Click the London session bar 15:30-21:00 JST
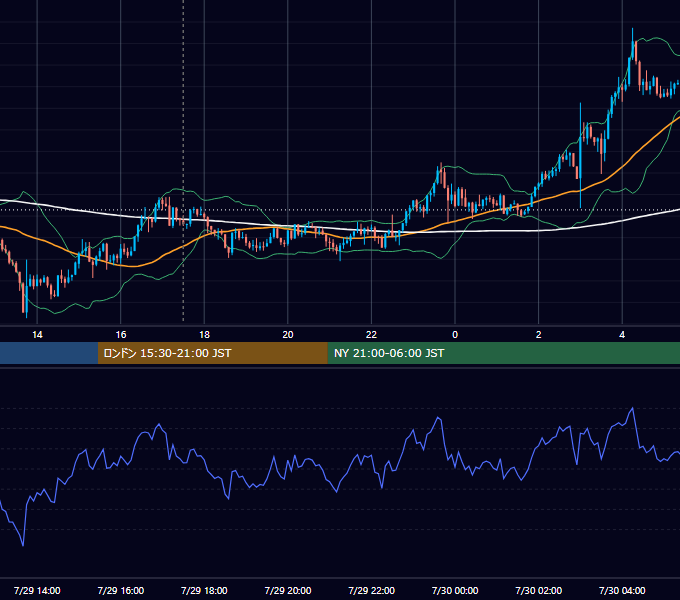680x600 pixels. [212, 353]
